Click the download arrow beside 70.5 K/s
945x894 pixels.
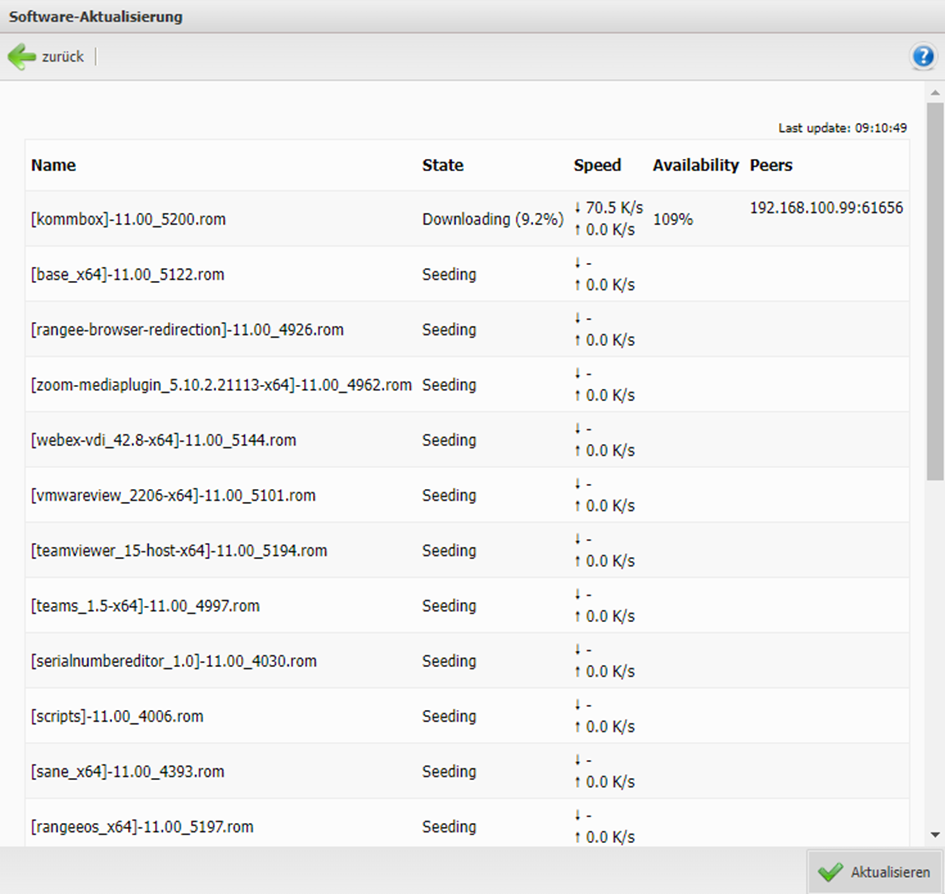[578, 208]
